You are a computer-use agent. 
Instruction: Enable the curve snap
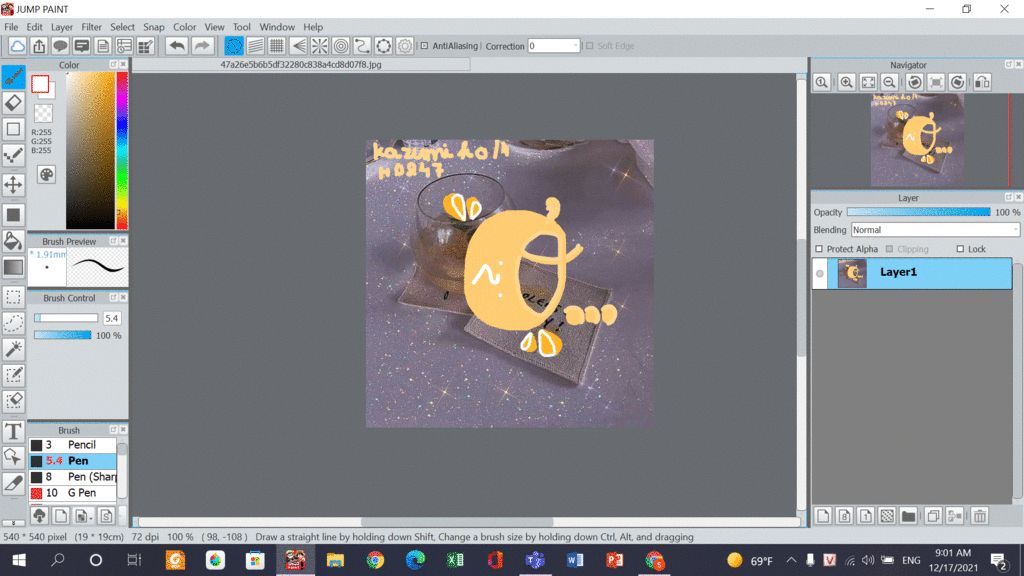(362, 46)
